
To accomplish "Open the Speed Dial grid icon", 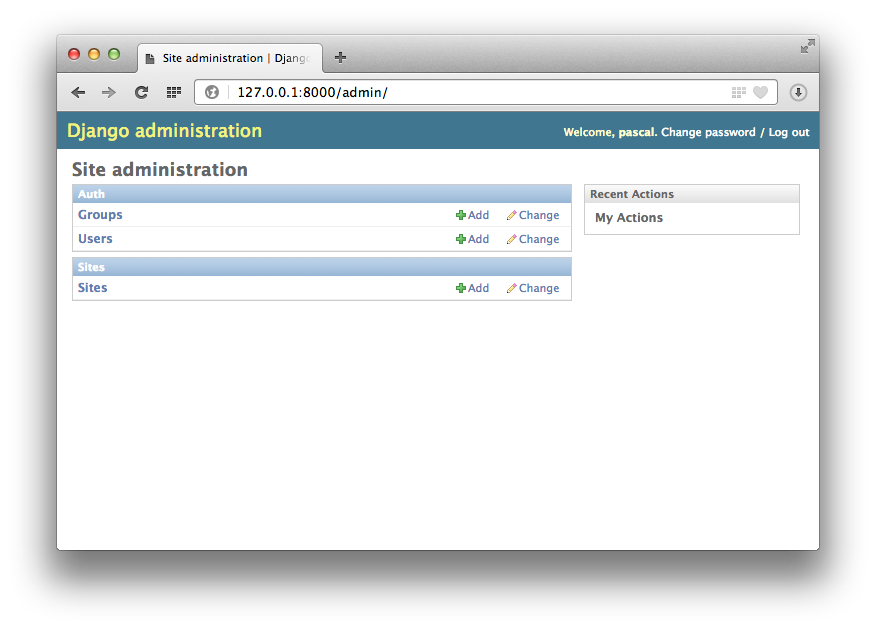I will pyautogui.click(x=174, y=92).
